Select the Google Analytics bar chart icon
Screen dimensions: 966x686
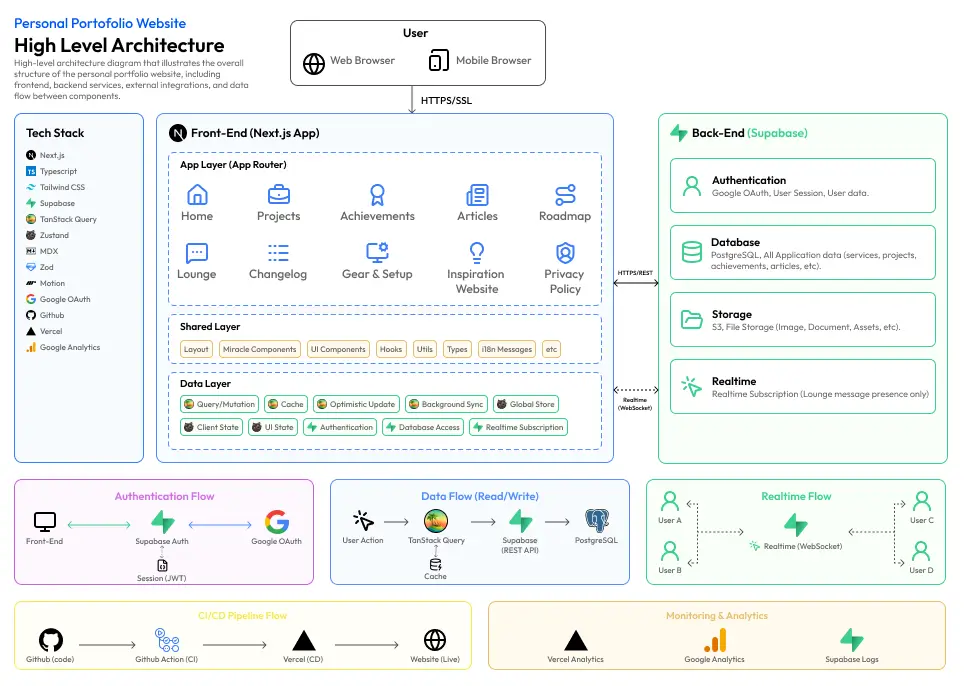(x=715, y=640)
